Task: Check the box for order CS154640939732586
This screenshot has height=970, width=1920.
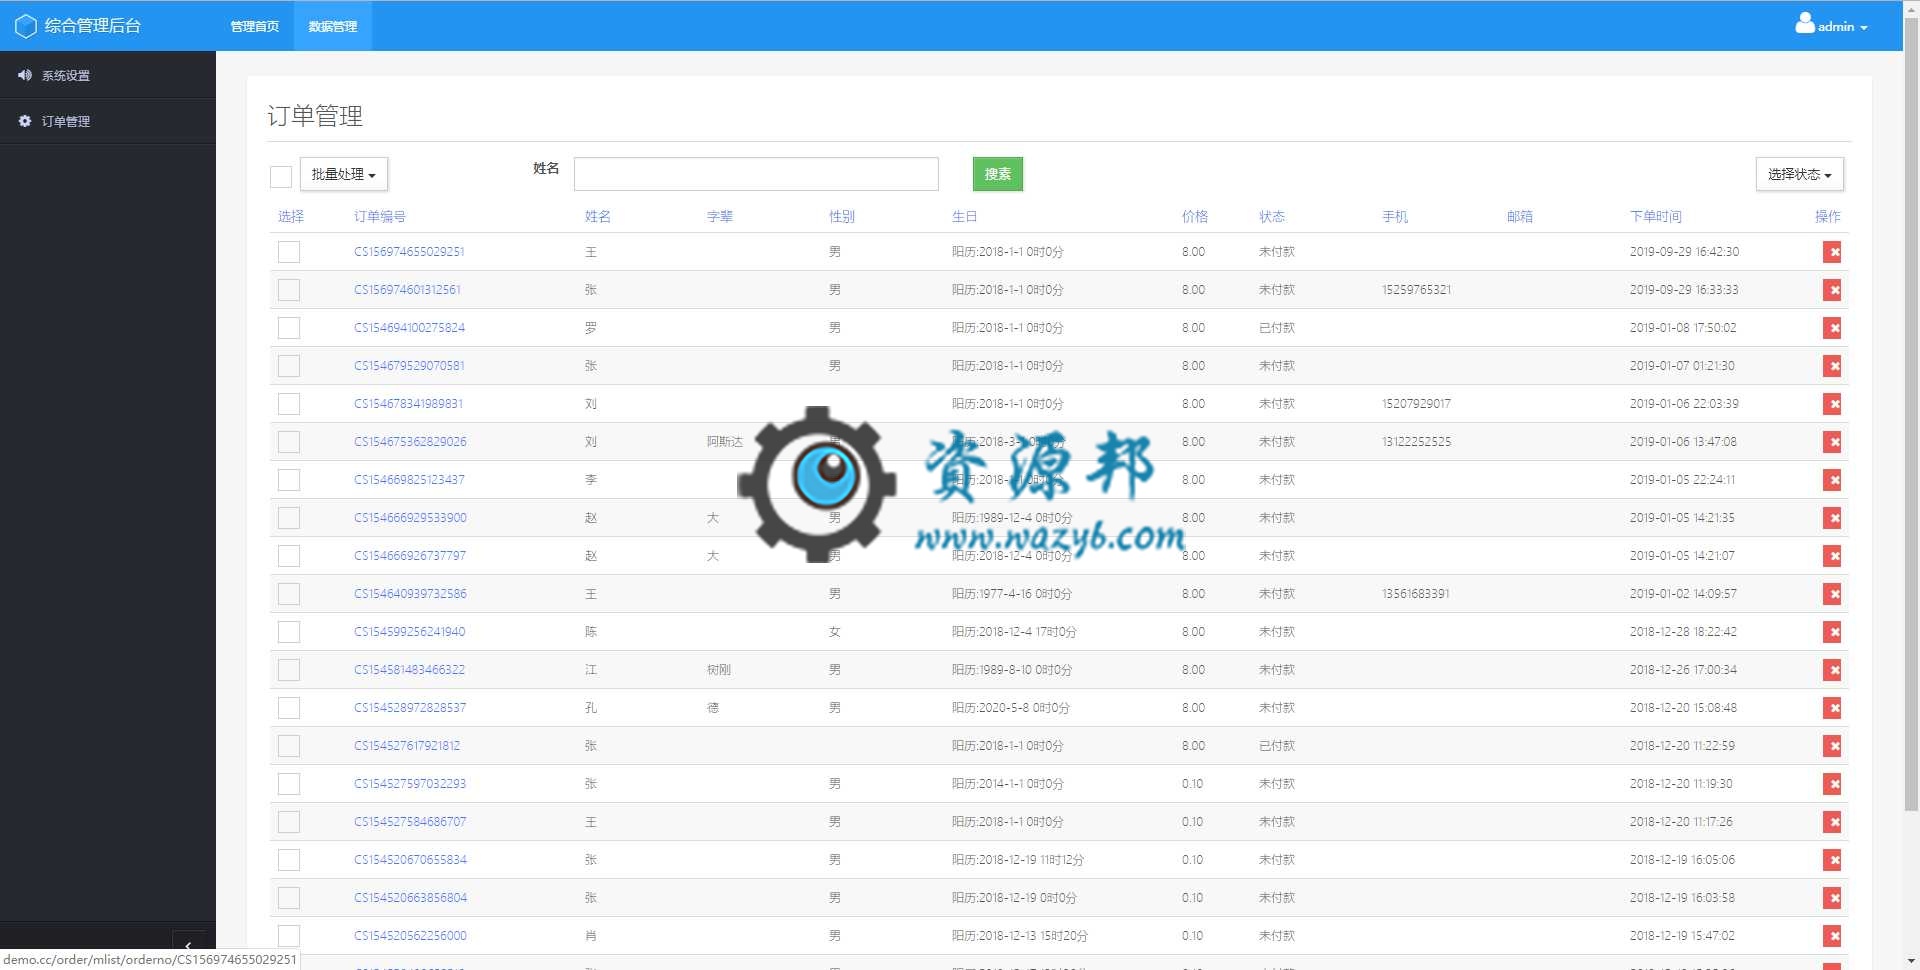Action: pyautogui.click(x=289, y=594)
